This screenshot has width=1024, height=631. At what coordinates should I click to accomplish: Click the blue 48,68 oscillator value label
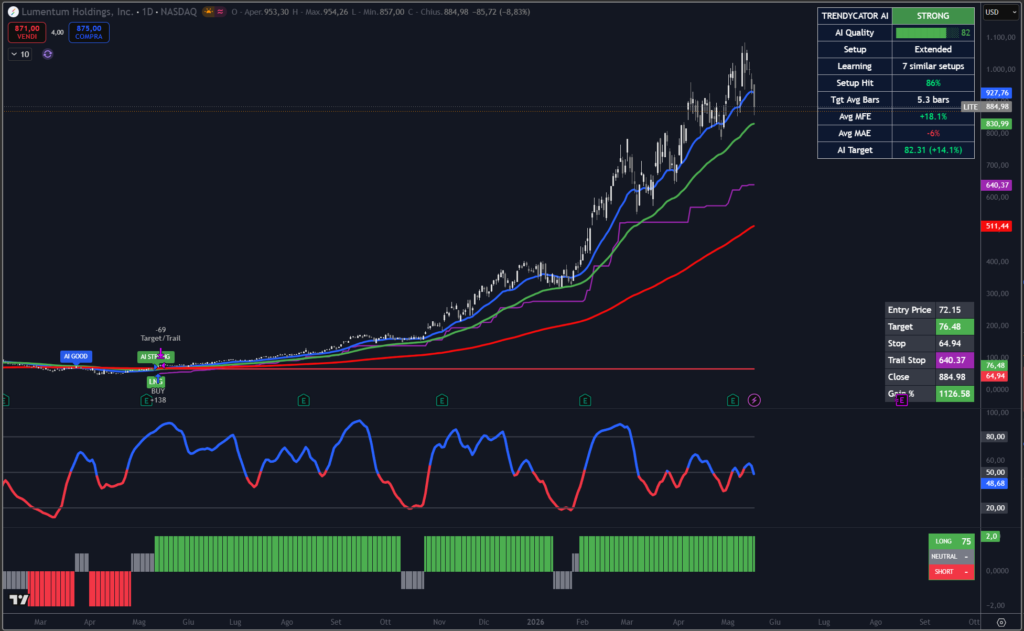click(995, 483)
